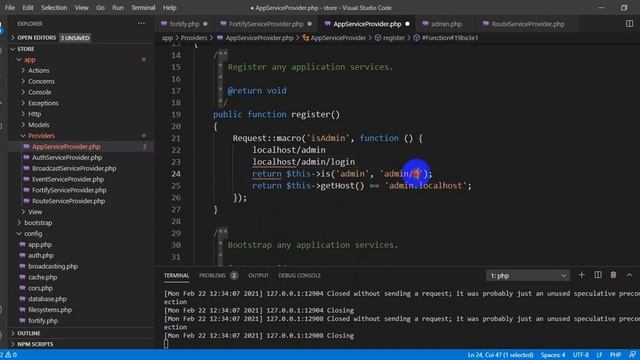Switch to the Problems panel tab
This screenshot has height=360, width=640.
(x=218, y=276)
